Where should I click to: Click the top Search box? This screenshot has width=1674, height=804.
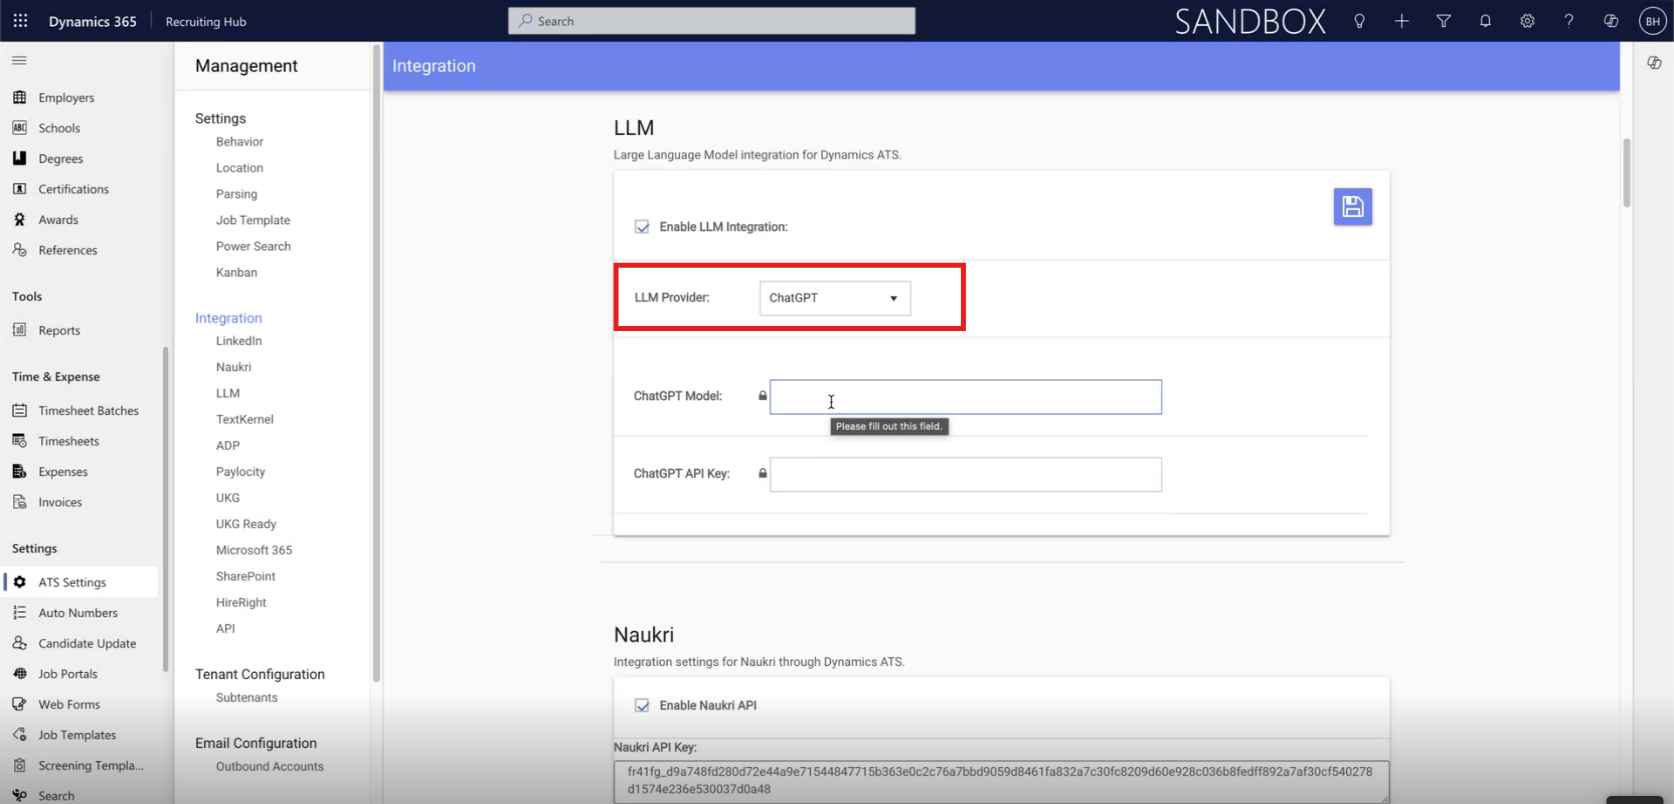point(712,21)
